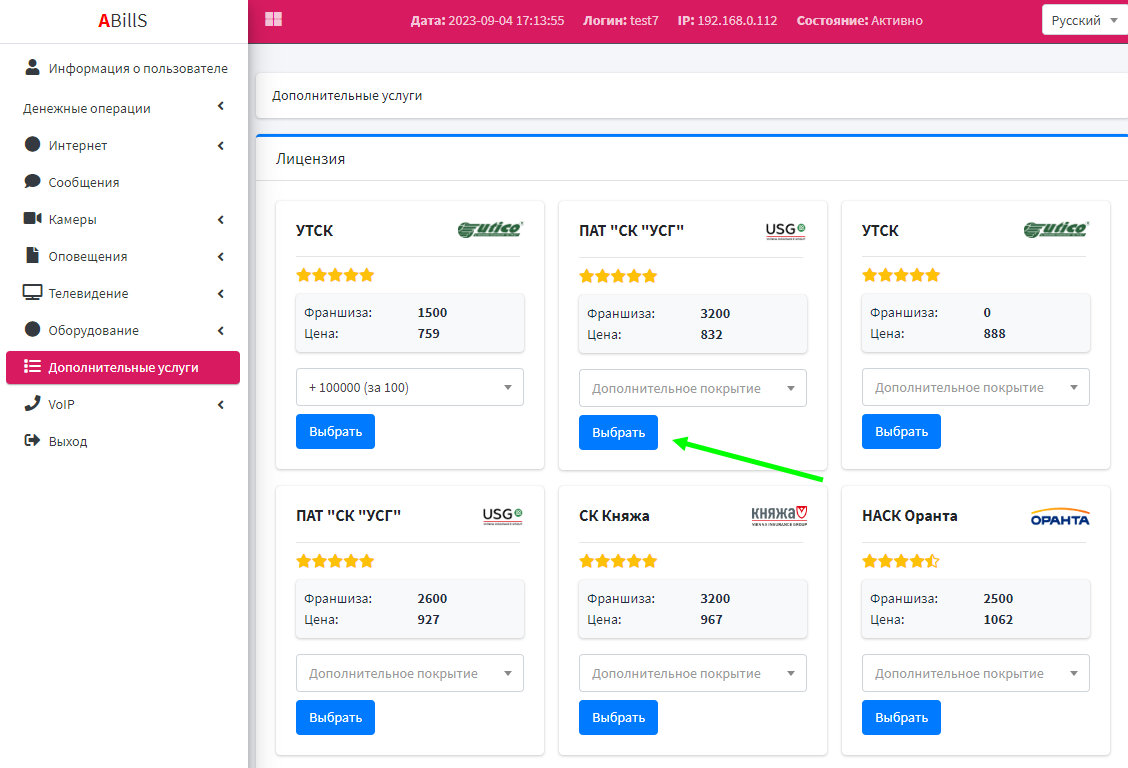Click Выбрать on СК Княжа card

618,717
